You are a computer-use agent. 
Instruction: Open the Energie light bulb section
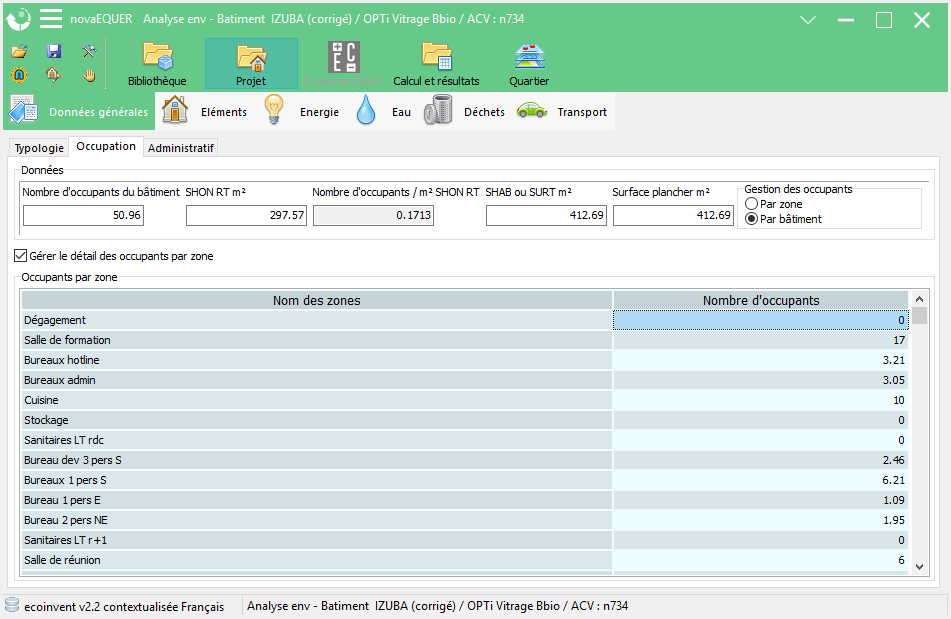point(301,111)
